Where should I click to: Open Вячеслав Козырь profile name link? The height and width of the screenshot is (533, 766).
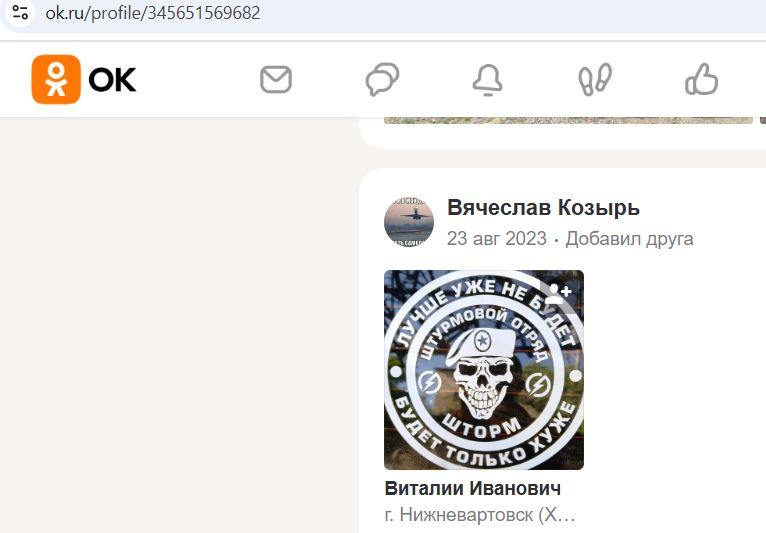coord(543,208)
